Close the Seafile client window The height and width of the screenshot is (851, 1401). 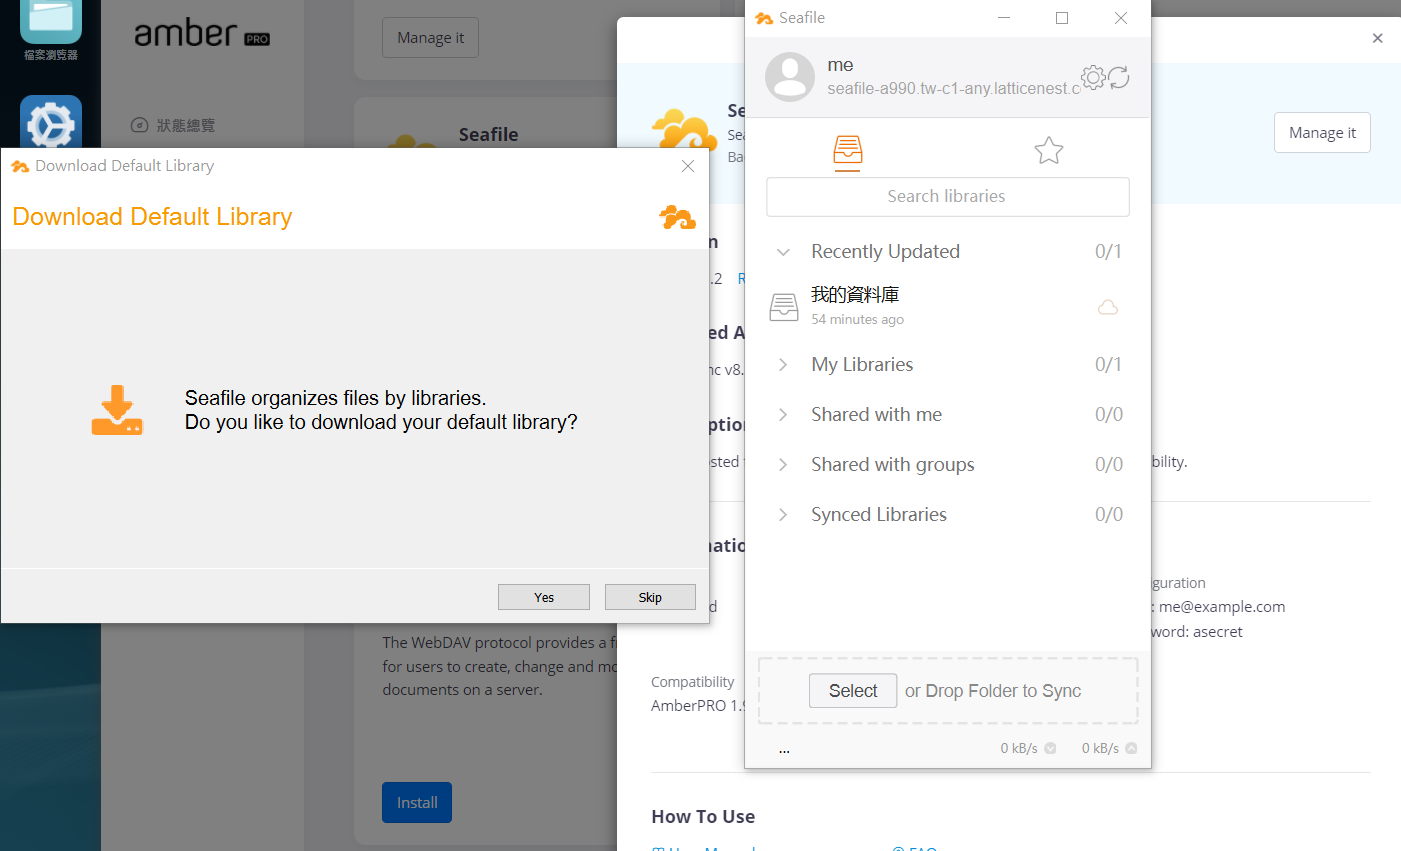point(1121,18)
